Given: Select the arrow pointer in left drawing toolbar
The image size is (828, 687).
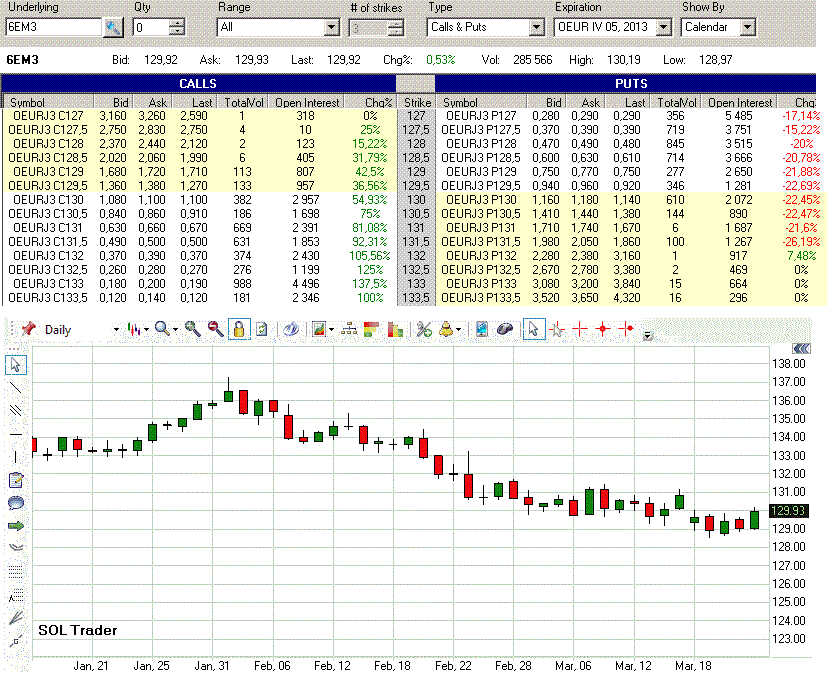Looking at the screenshot, I should click(16, 365).
